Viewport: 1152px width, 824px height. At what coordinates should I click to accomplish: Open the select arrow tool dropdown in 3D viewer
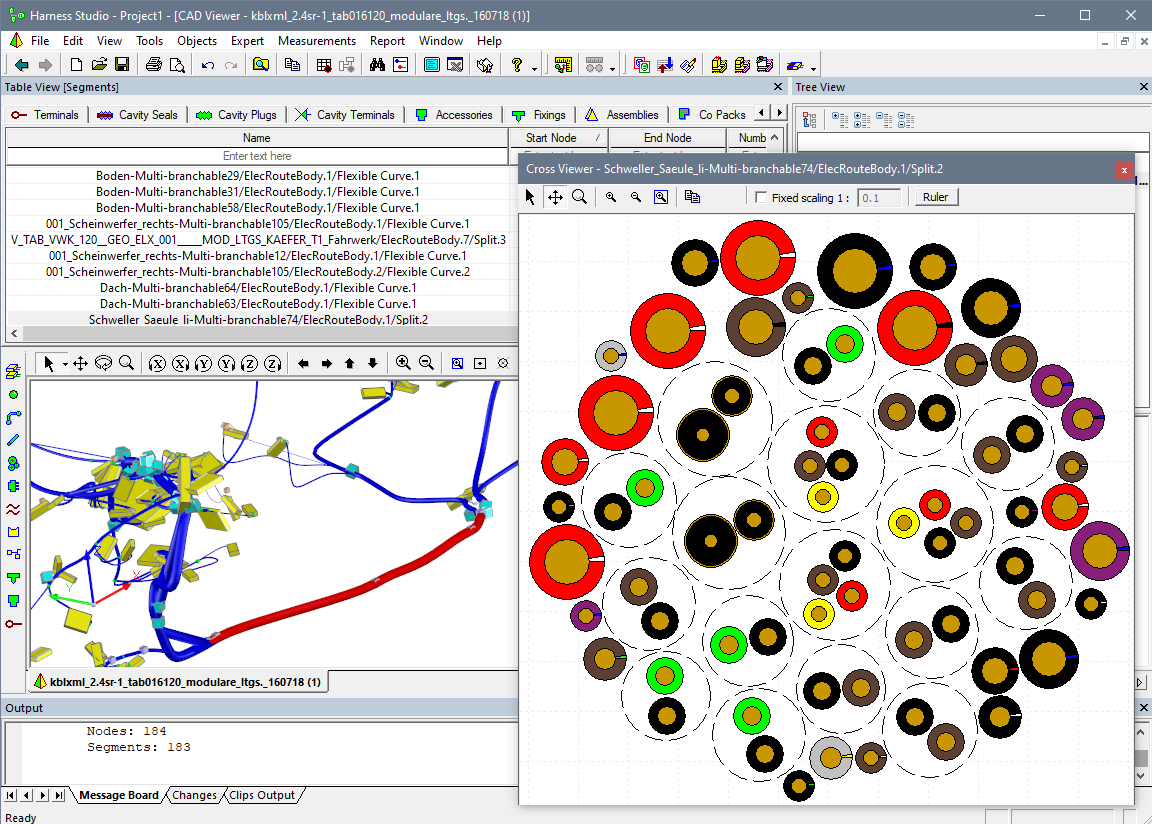click(65, 364)
